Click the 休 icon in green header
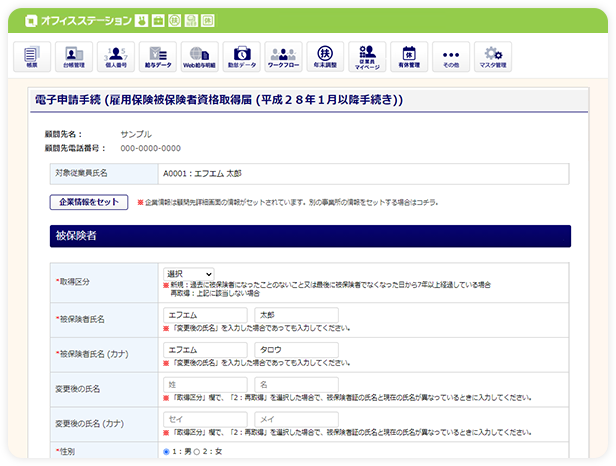616x466 pixels. [208, 20]
